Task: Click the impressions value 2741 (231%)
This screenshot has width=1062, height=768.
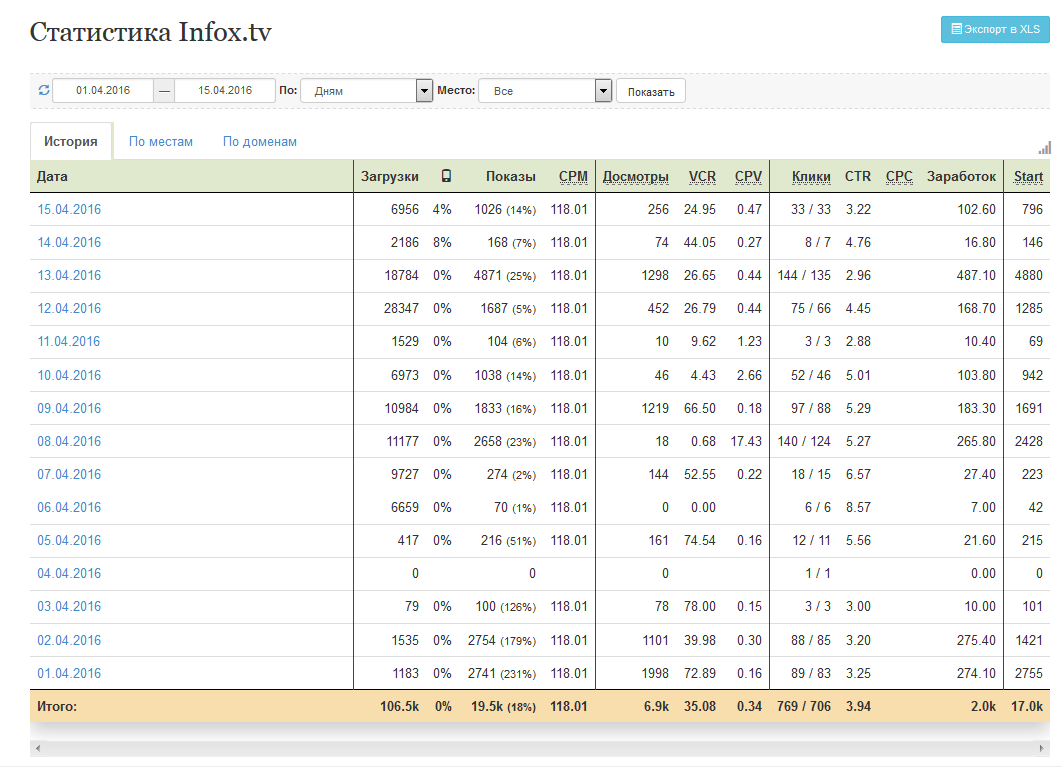Action: point(502,673)
